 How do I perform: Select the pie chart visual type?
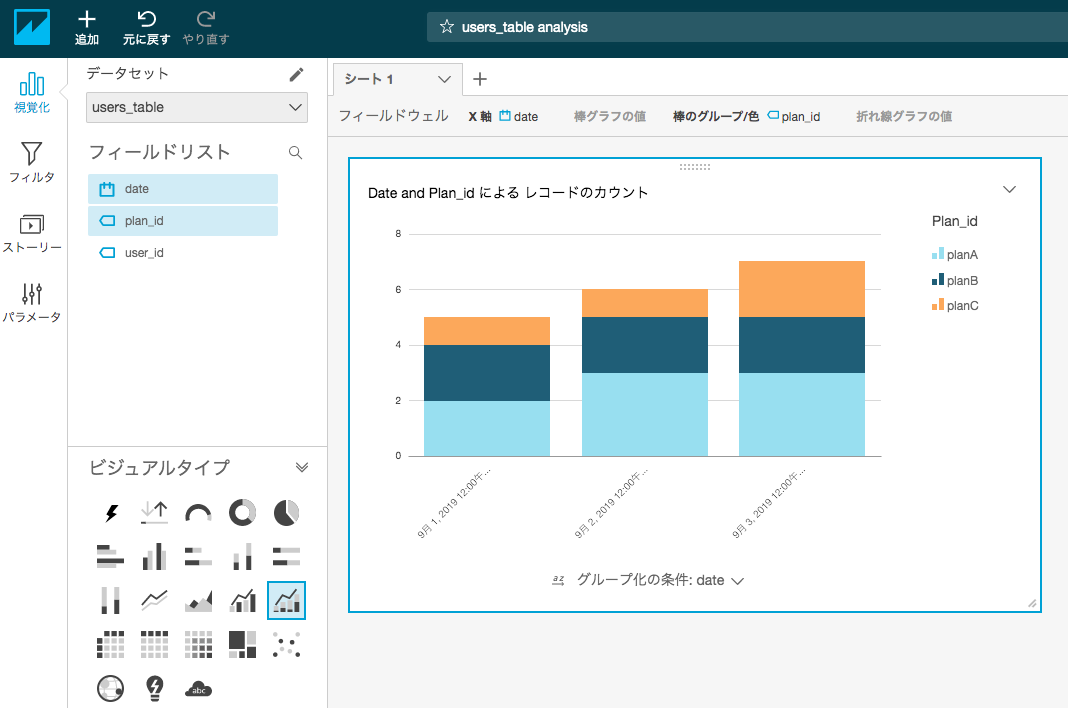286,513
